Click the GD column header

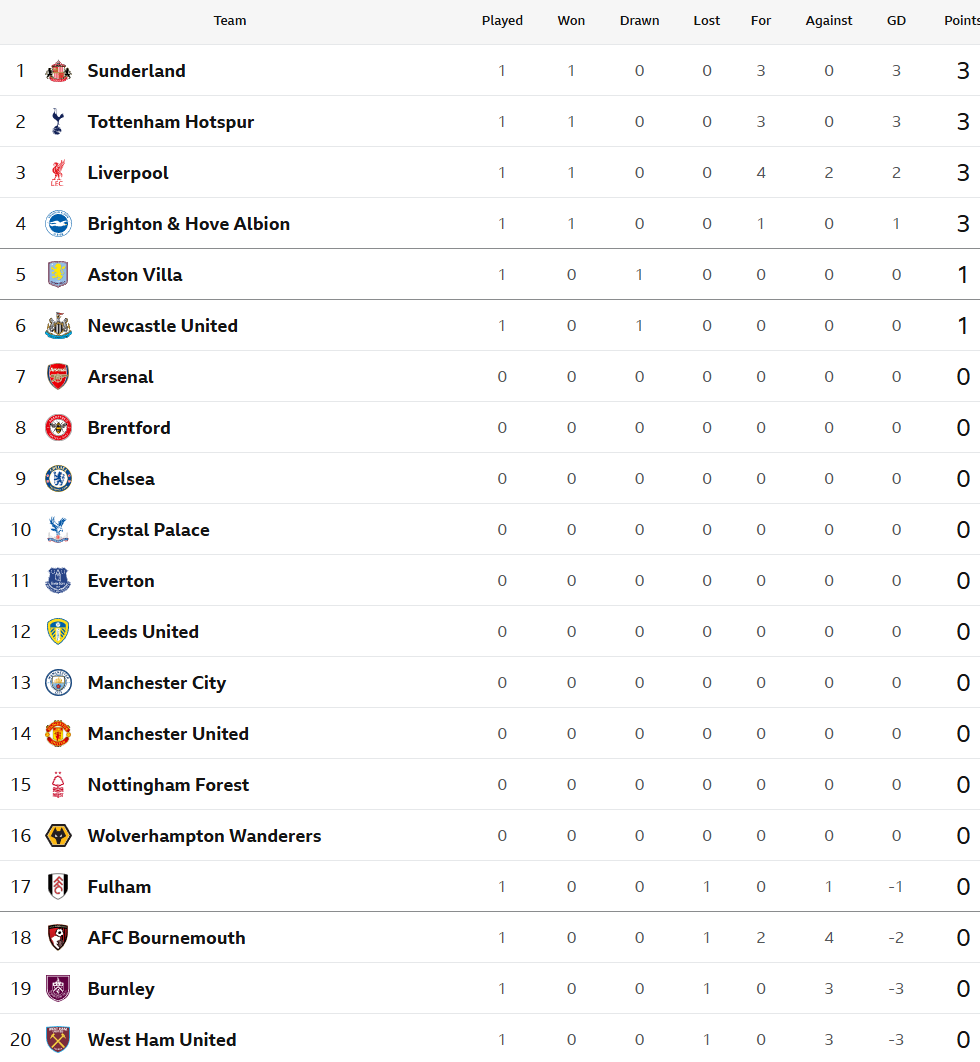(896, 21)
